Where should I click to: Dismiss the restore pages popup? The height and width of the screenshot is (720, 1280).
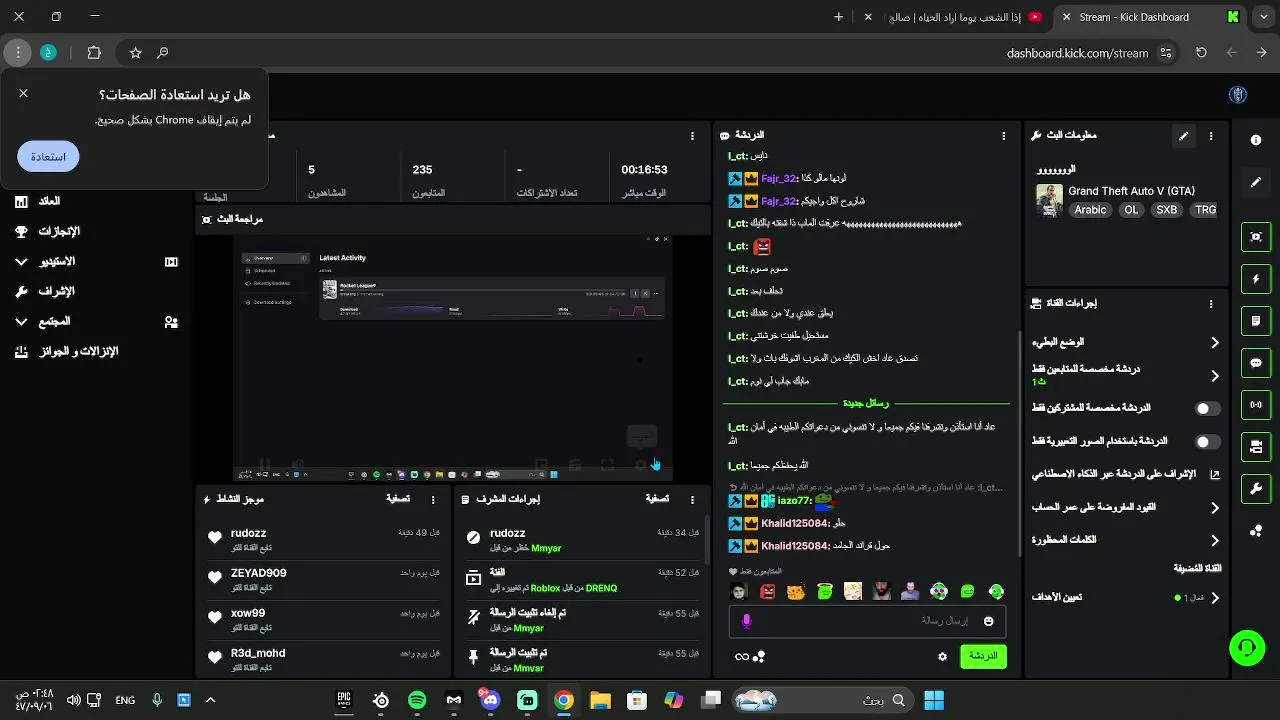[x=23, y=93]
